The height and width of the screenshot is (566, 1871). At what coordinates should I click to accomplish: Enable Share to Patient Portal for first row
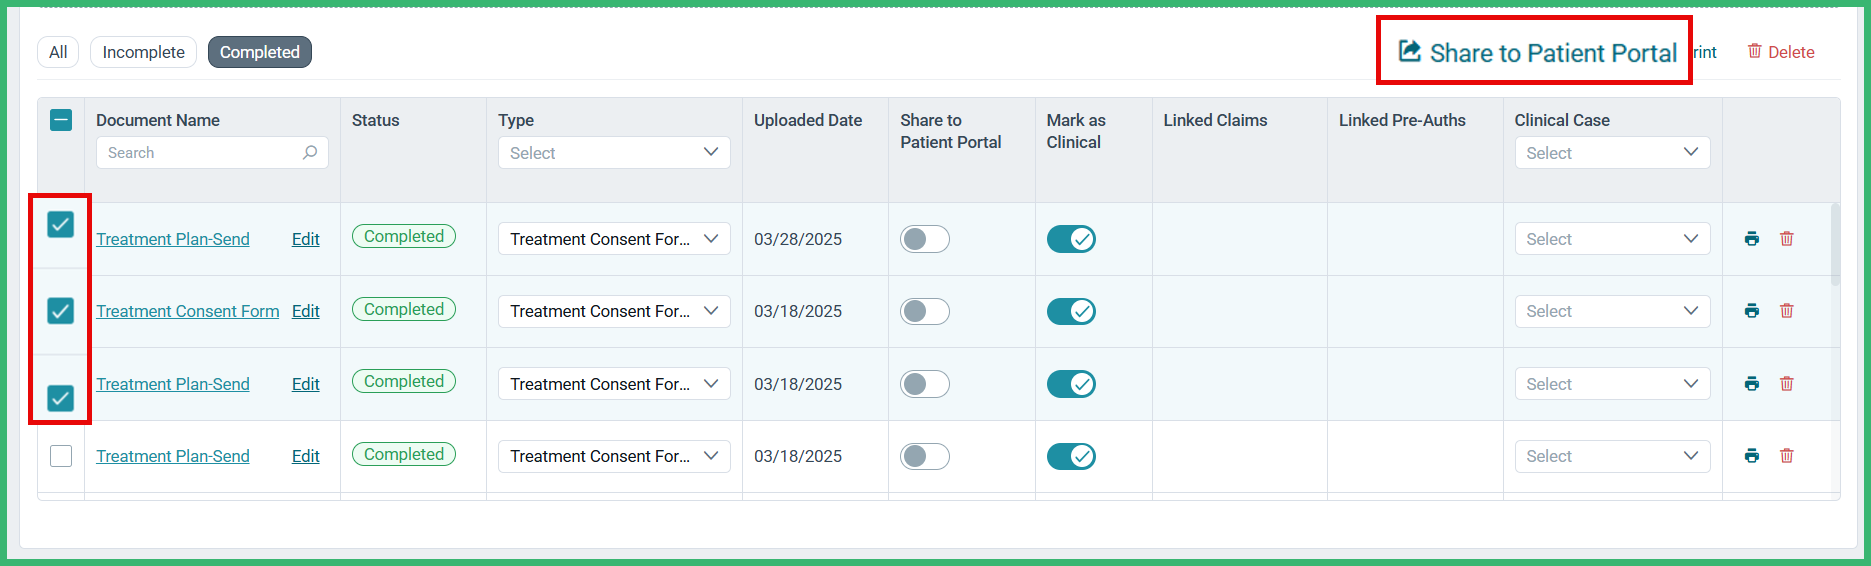[x=924, y=239]
